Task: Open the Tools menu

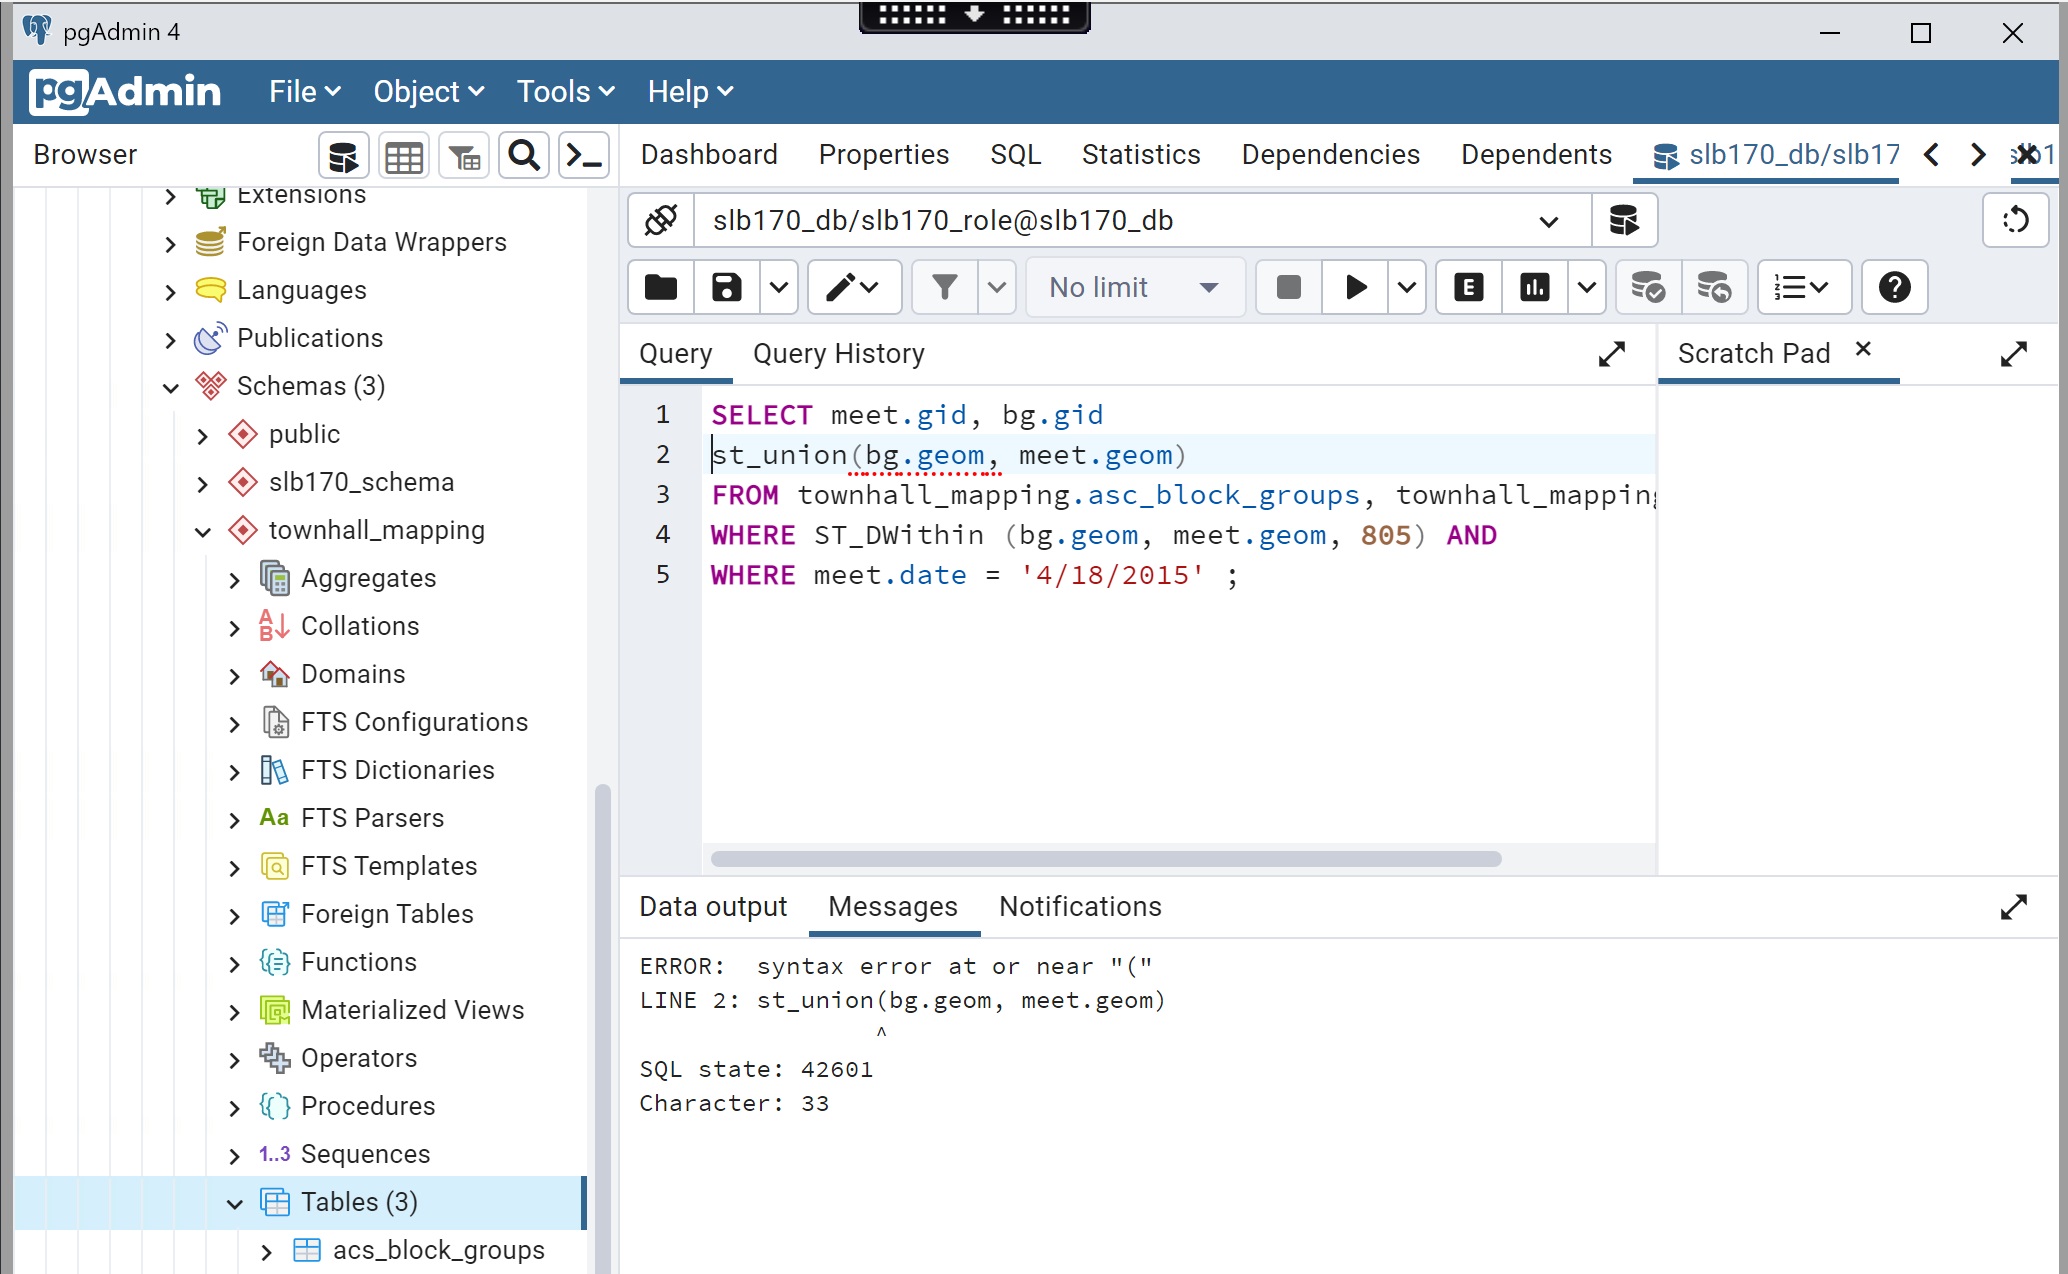Action: click(565, 92)
